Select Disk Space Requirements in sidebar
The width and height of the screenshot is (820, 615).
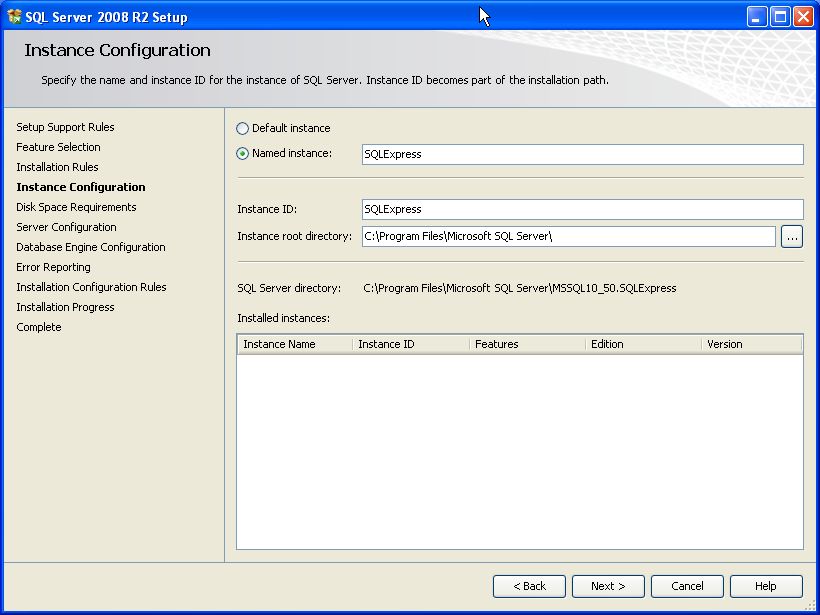[x=76, y=207]
